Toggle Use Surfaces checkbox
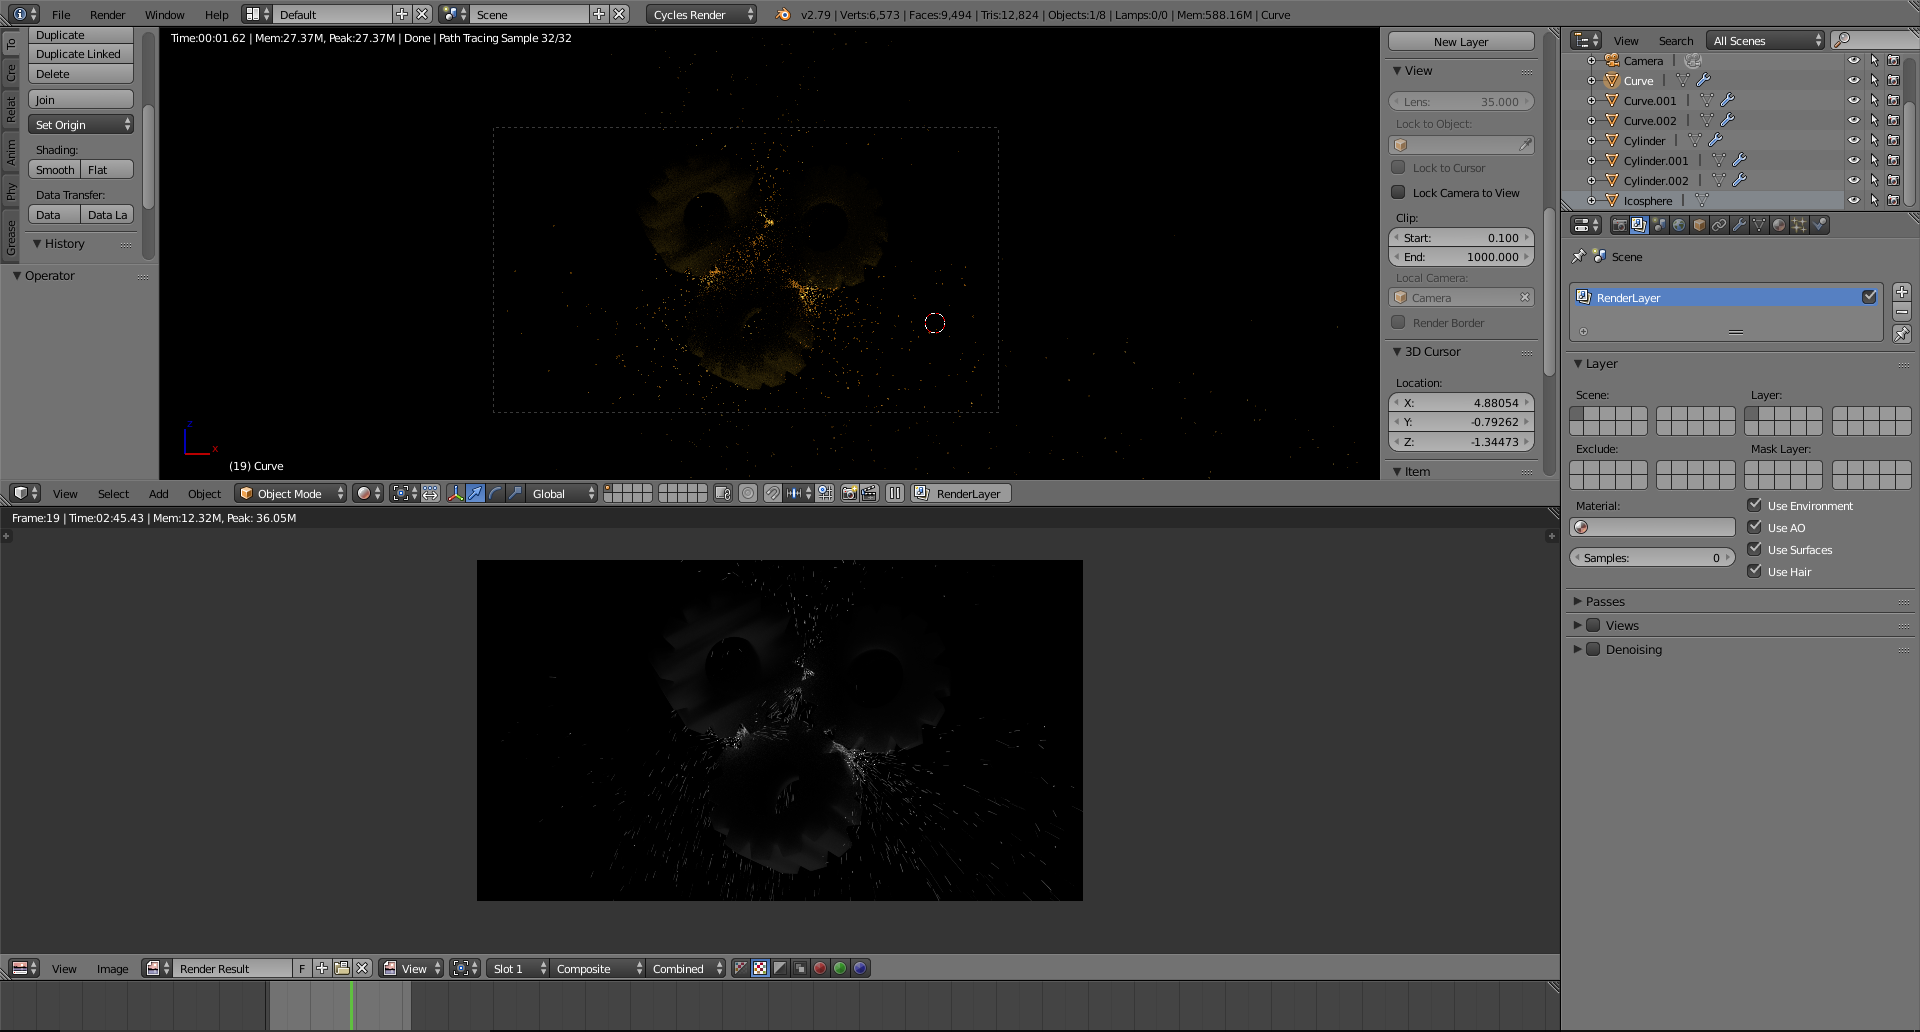Viewport: 1920px width, 1032px height. click(1754, 549)
